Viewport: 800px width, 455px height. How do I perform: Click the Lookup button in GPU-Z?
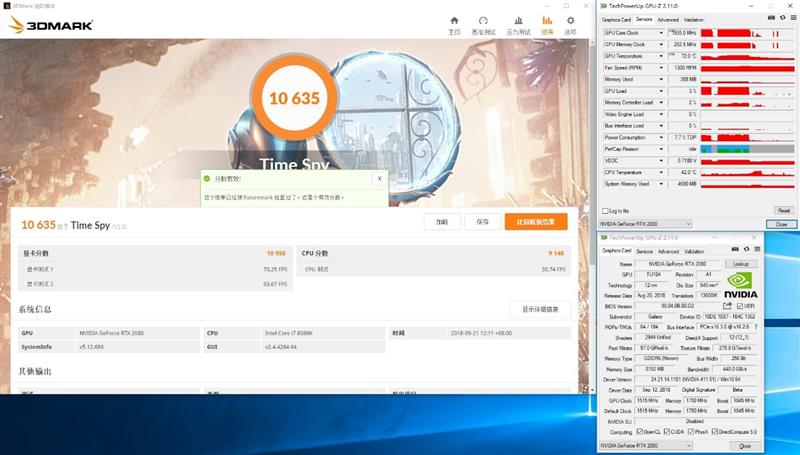(x=741, y=264)
